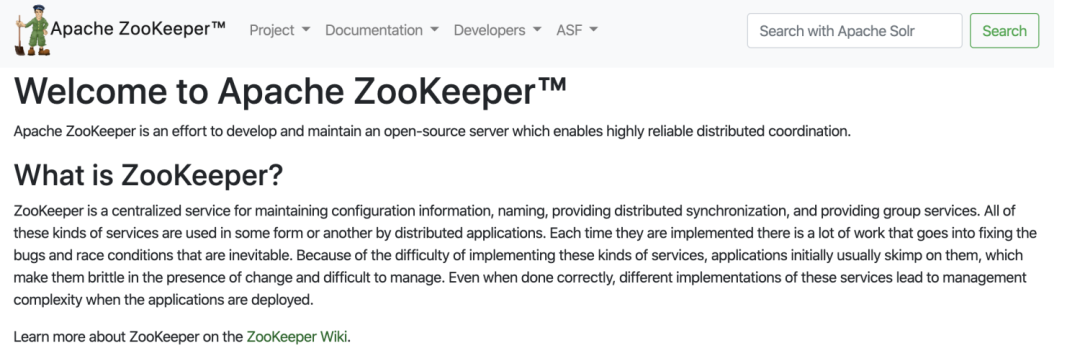The height and width of the screenshot is (364, 1080).
Task: Click the green Search button
Action: point(1004,30)
